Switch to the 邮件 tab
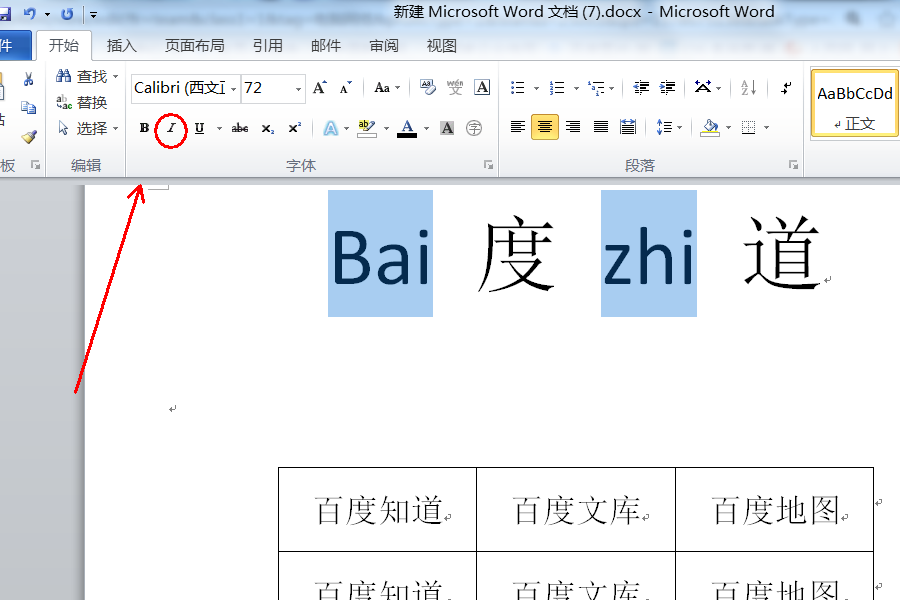The height and width of the screenshot is (600, 900). tap(326, 45)
